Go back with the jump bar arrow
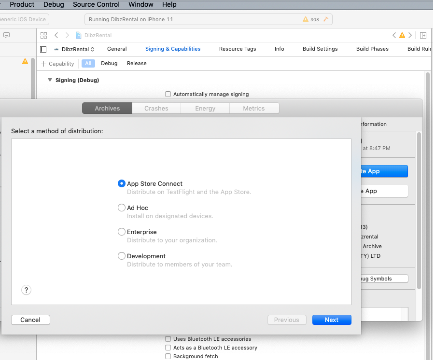This screenshot has width=433, height=360. pyautogui.click(x=56, y=35)
